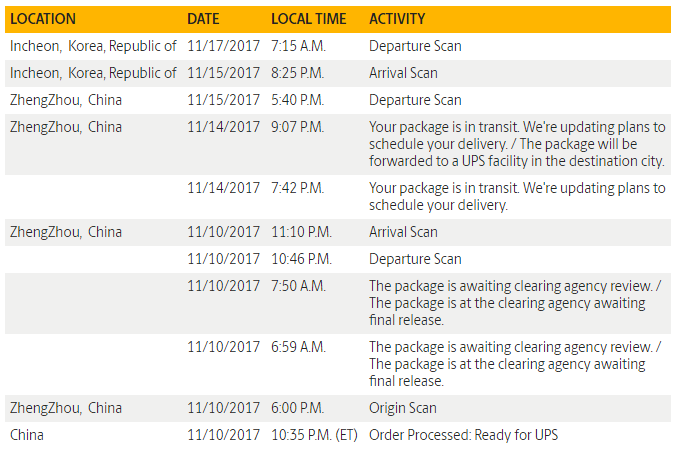The image size is (679, 465).
Task: Click the ACTIVITY column header
Action: point(397,19)
